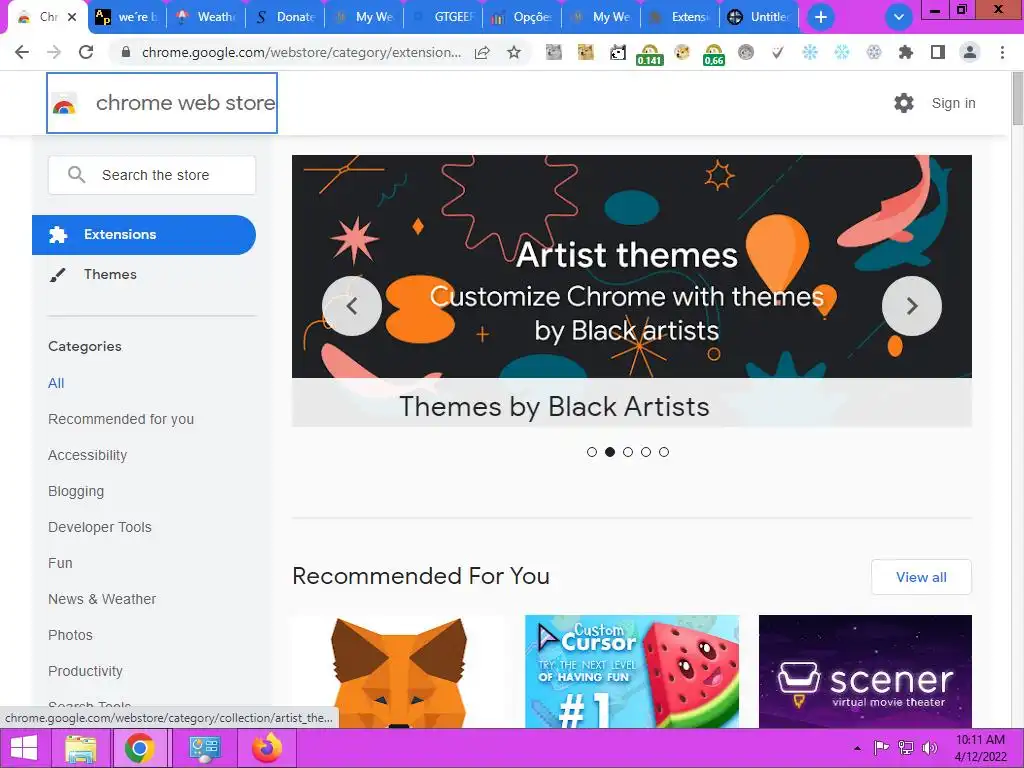Toggle the browser side panel icon

pyautogui.click(x=938, y=52)
